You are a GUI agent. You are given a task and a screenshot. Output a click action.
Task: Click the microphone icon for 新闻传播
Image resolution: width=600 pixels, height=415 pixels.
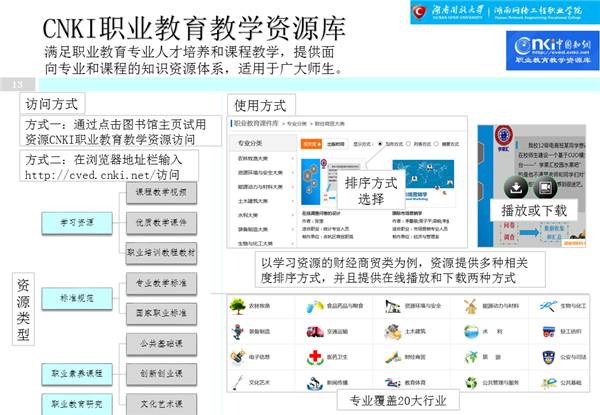click(x=315, y=383)
